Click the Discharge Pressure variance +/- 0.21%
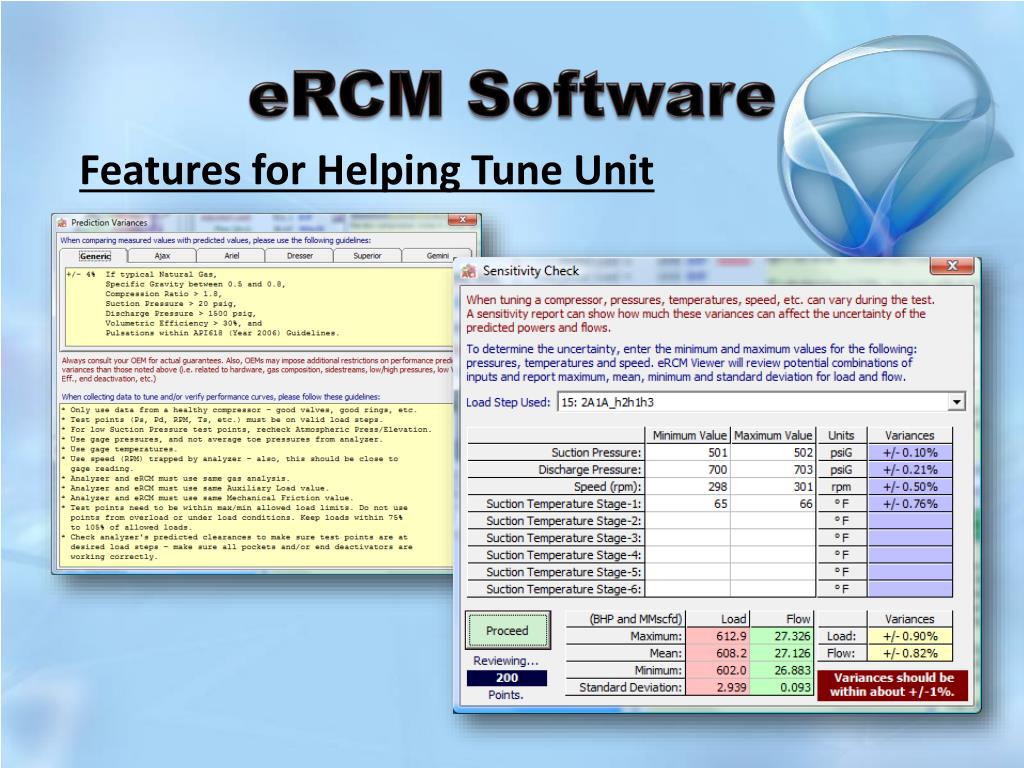The image size is (1024, 768). tap(910, 470)
